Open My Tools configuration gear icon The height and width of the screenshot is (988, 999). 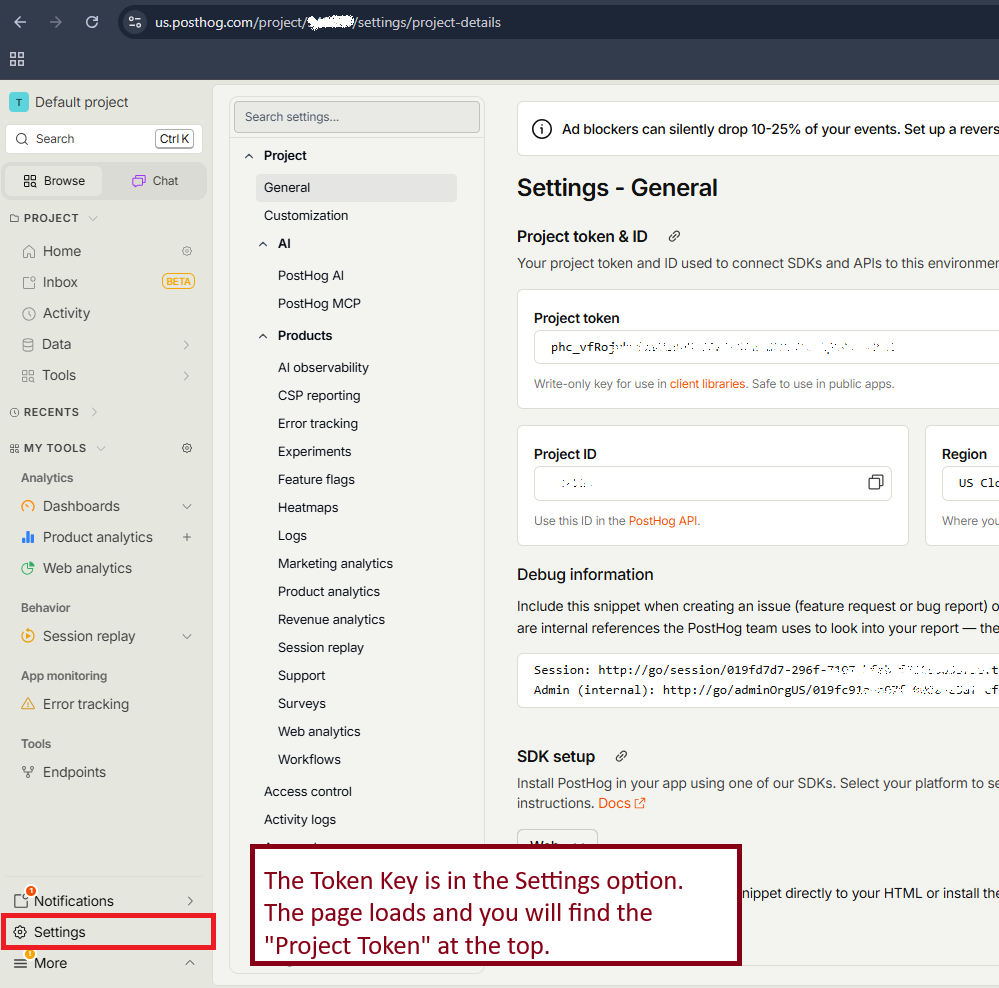pos(187,448)
